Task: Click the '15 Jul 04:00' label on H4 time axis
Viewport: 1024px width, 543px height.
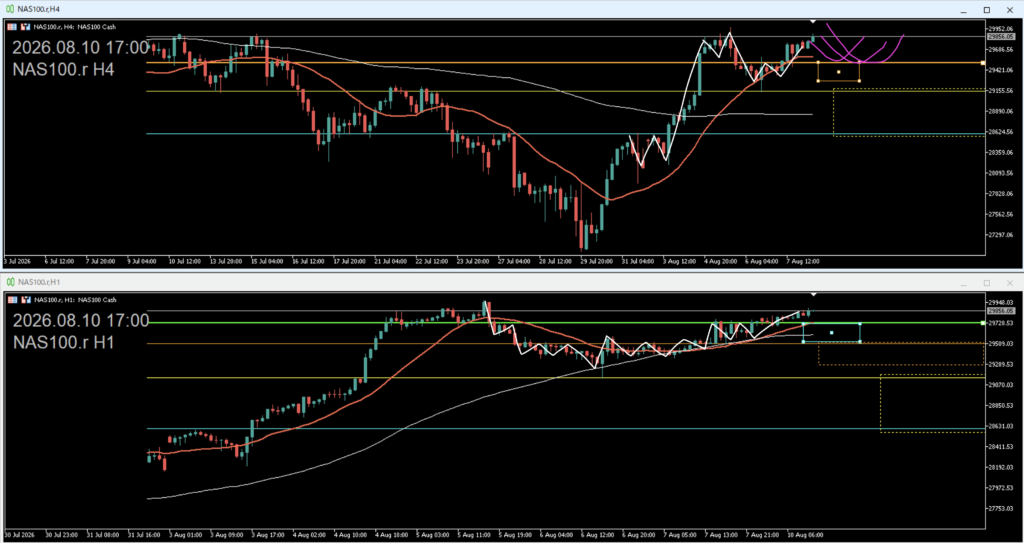Action: pyautogui.click(x=267, y=261)
